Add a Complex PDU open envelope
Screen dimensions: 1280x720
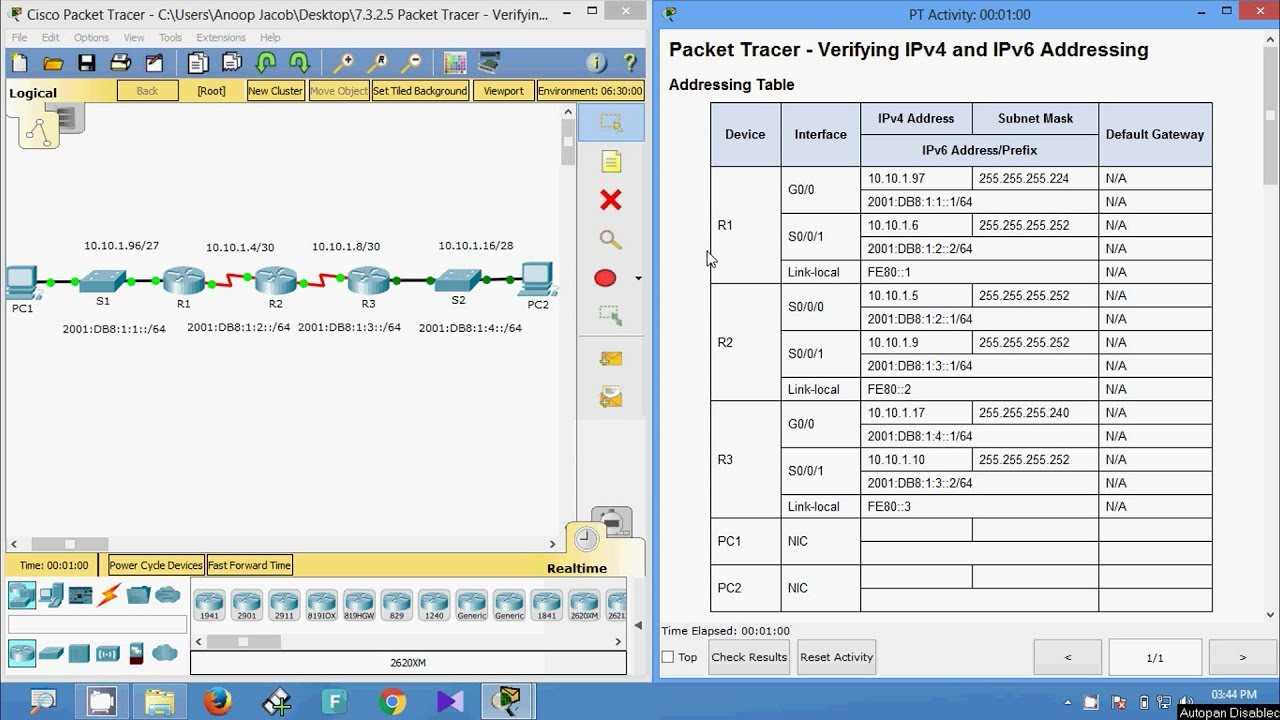coord(611,397)
